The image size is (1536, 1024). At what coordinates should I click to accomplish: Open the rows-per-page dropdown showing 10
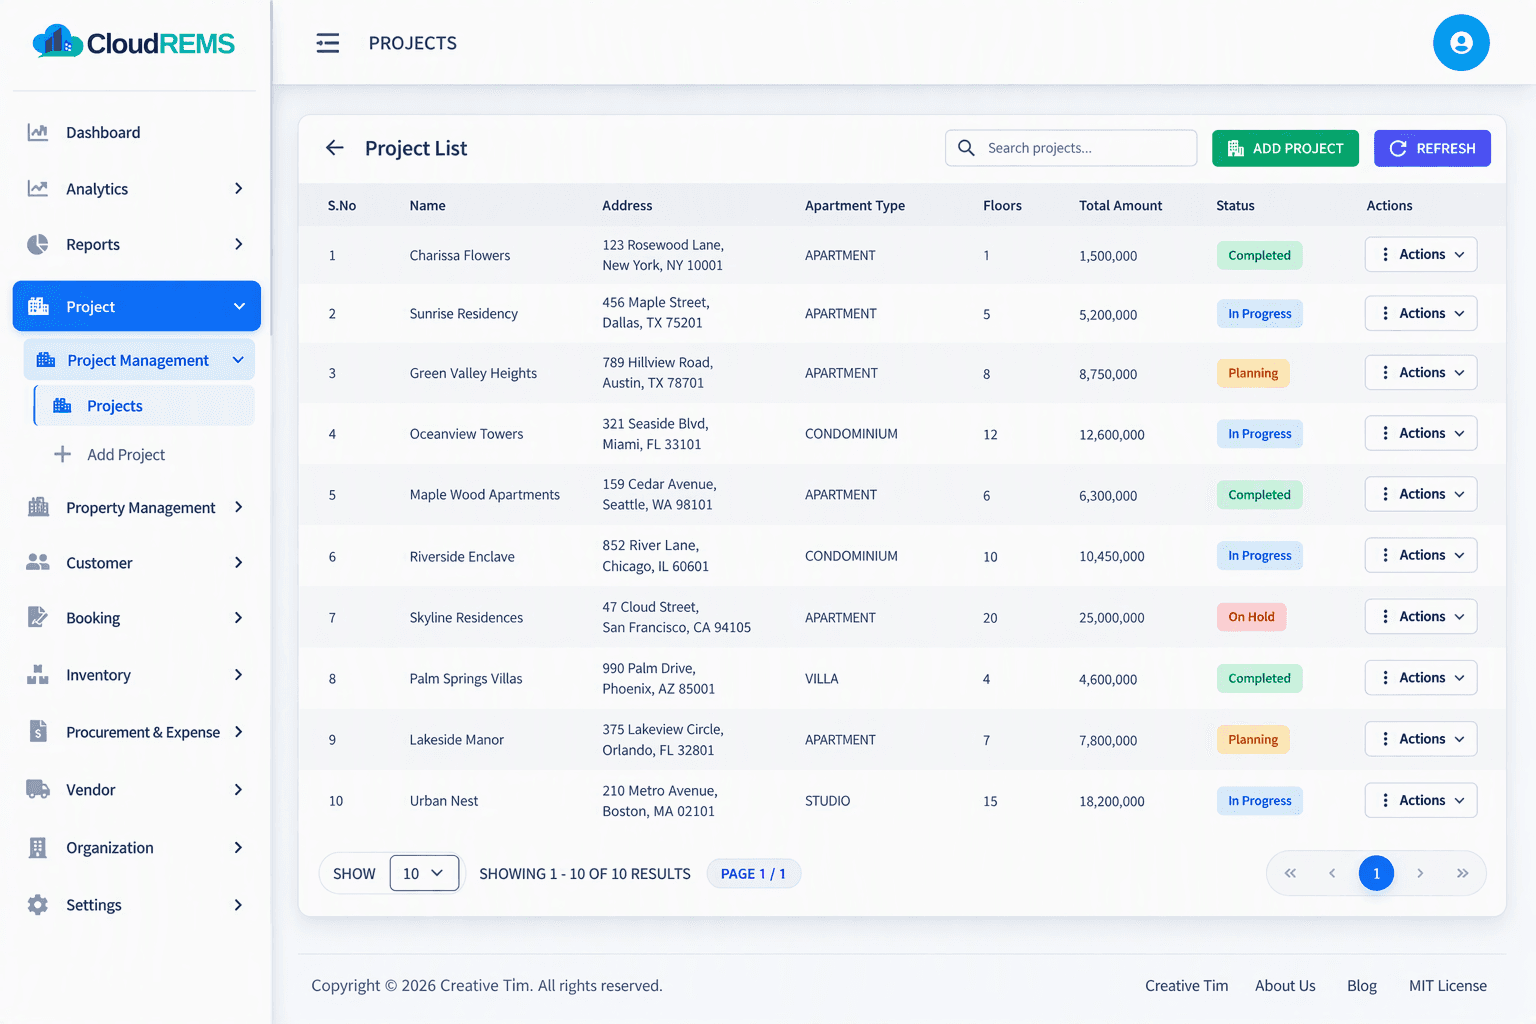coord(424,873)
